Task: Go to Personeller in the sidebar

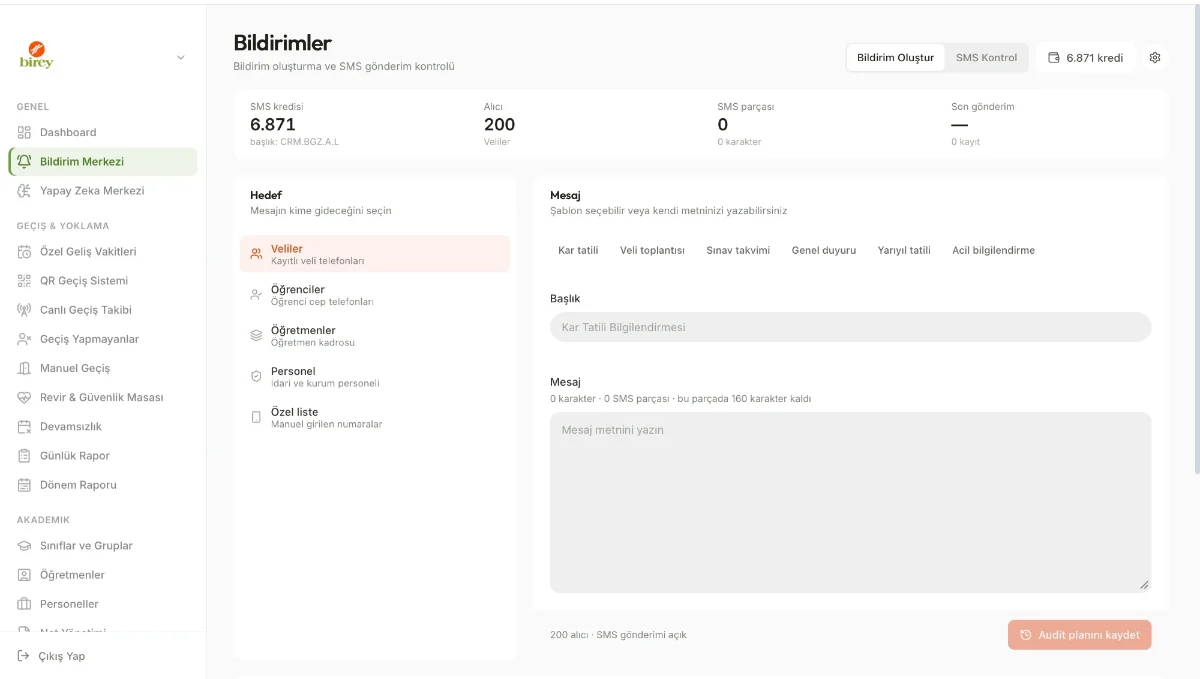Action: [103, 603]
